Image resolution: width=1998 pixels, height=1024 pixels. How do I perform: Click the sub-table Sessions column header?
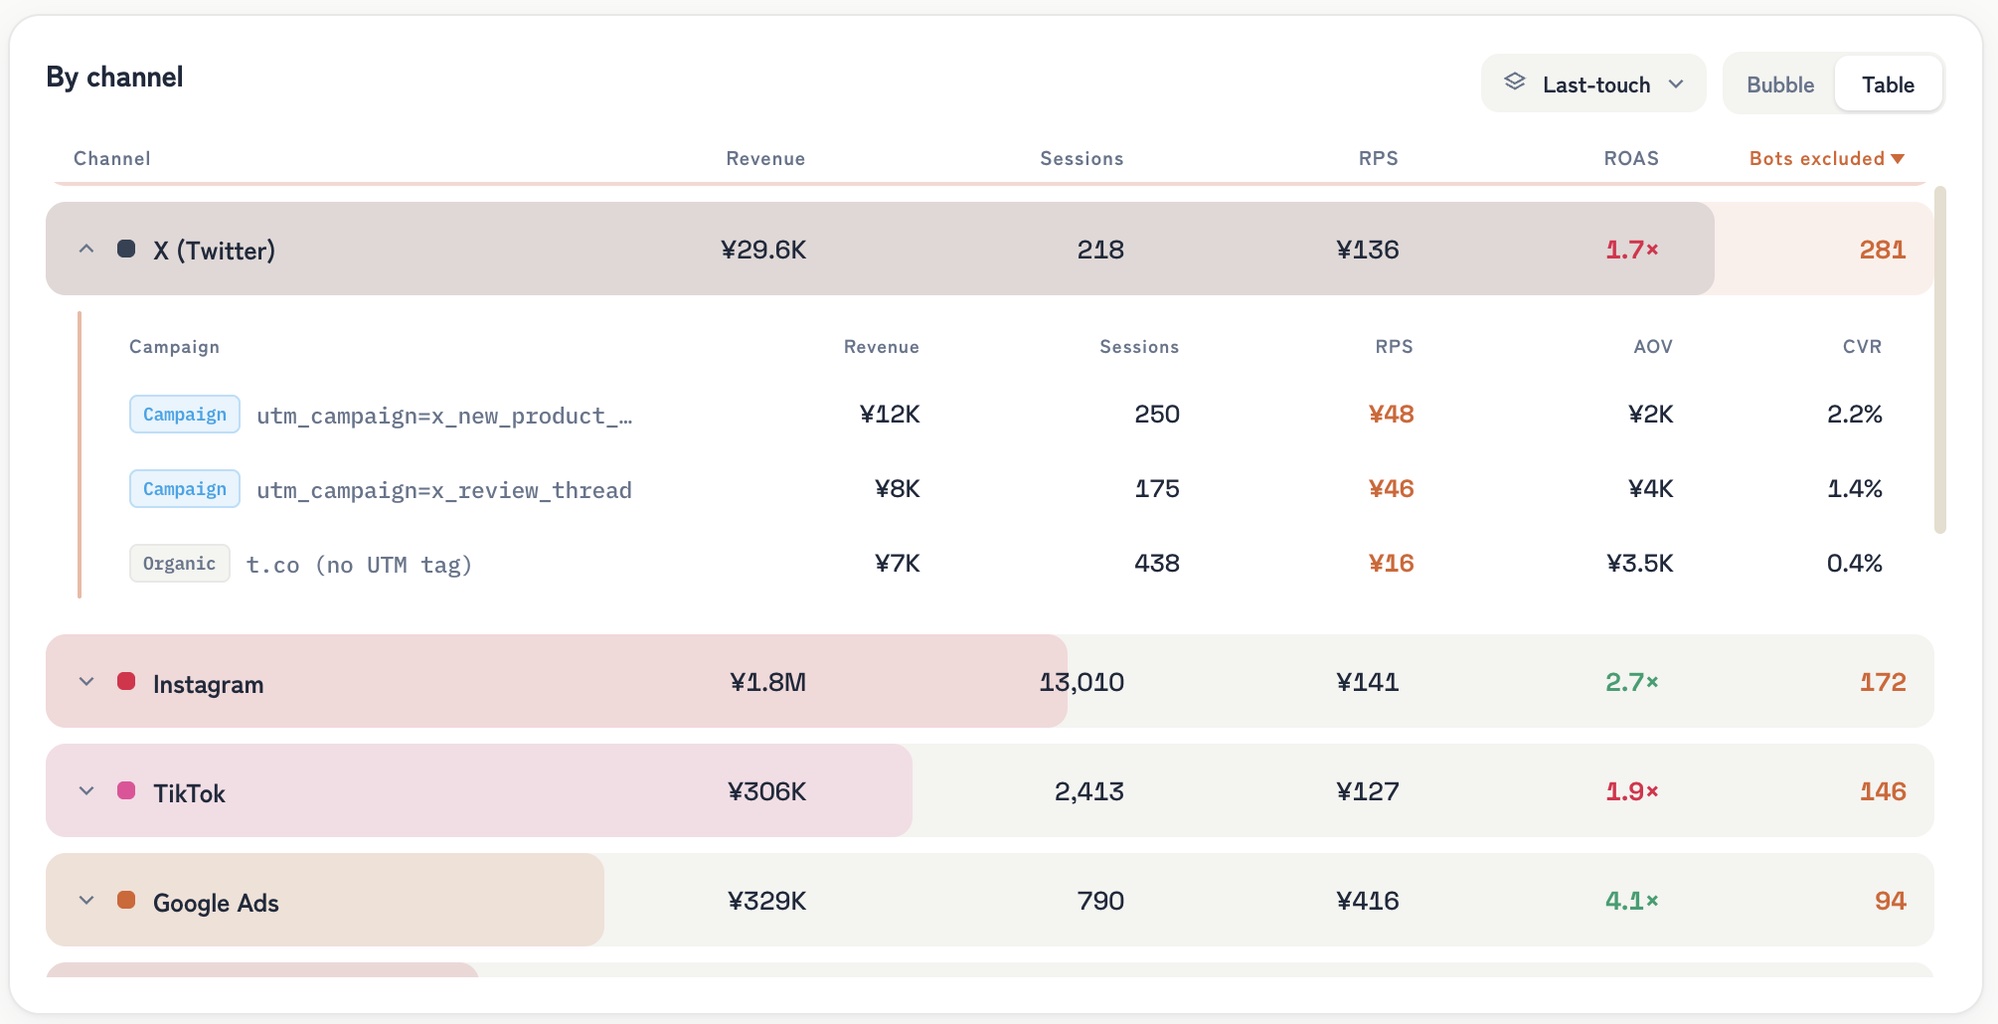click(1139, 346)
